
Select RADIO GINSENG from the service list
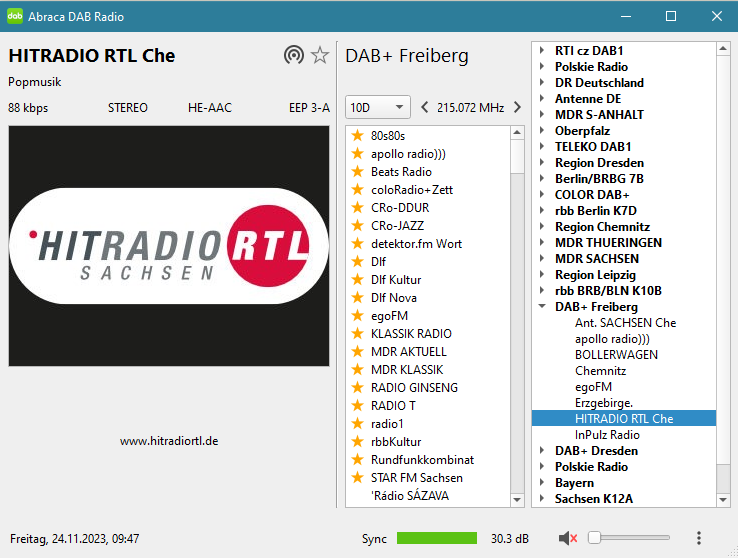click(414, 388)
